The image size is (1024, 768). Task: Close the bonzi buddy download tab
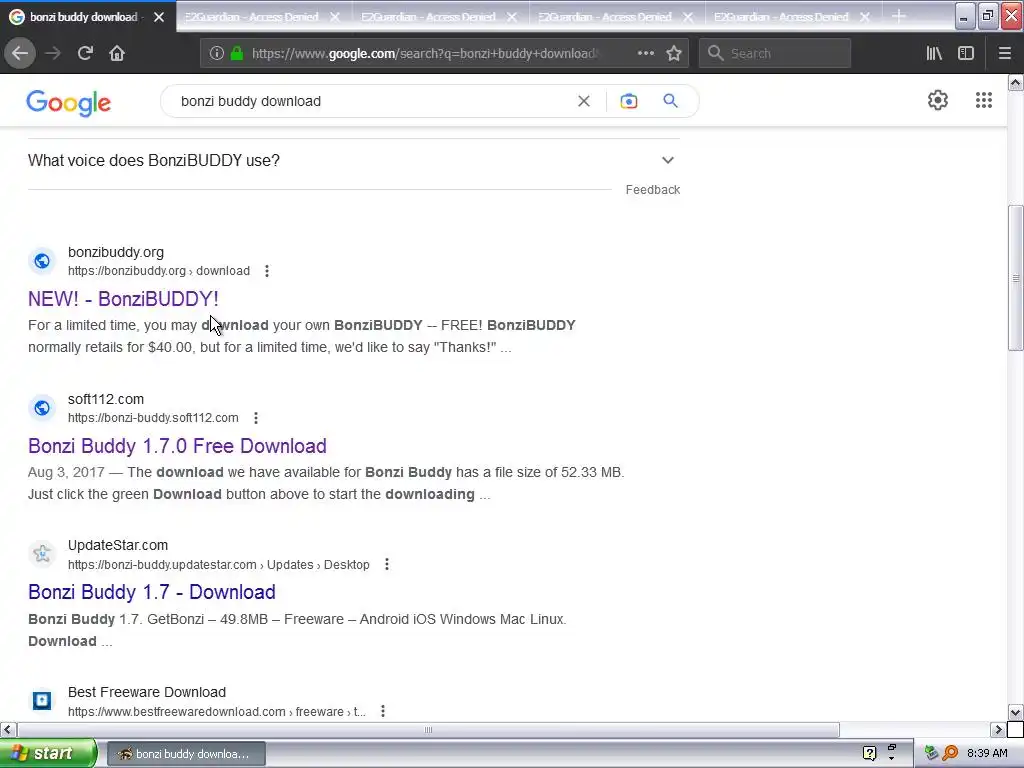[159, 17]
